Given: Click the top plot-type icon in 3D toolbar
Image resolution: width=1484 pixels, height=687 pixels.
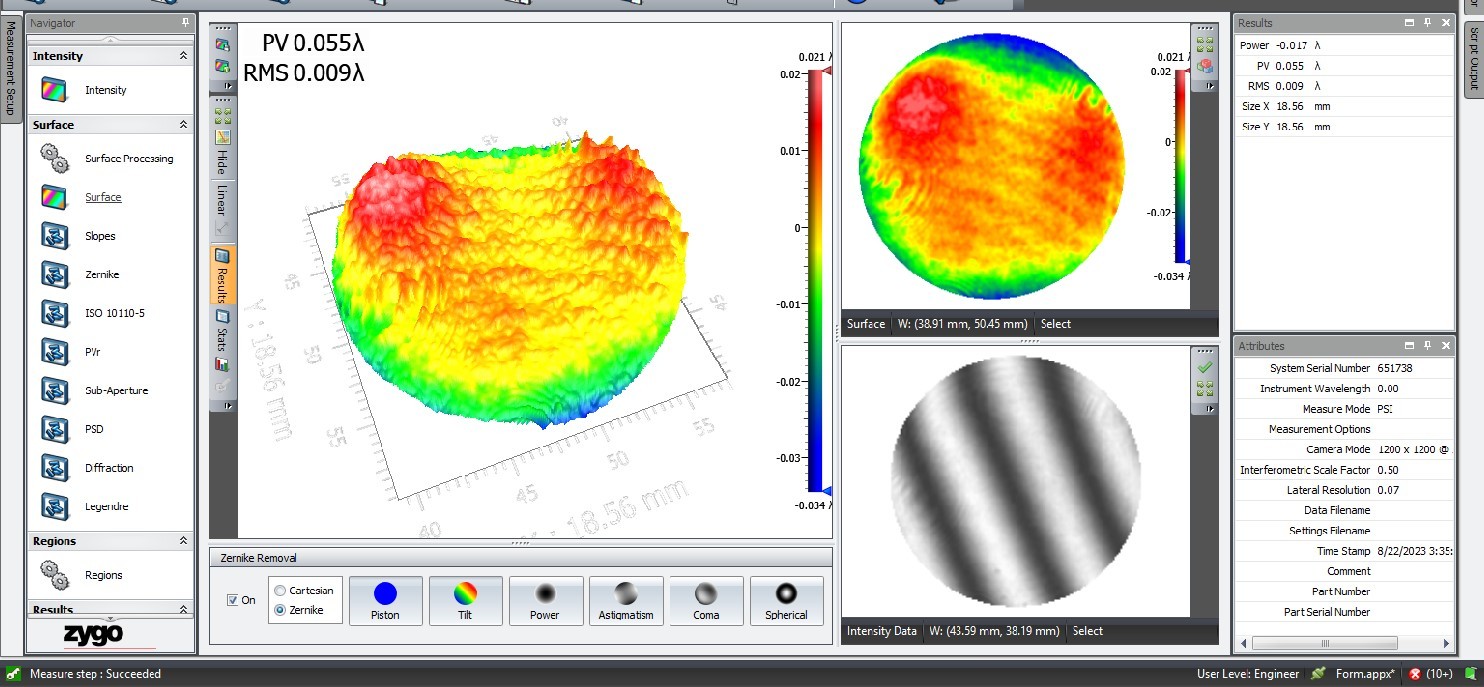Looking at the screenshot, I should pyautogui.click(x=222, y=45).
